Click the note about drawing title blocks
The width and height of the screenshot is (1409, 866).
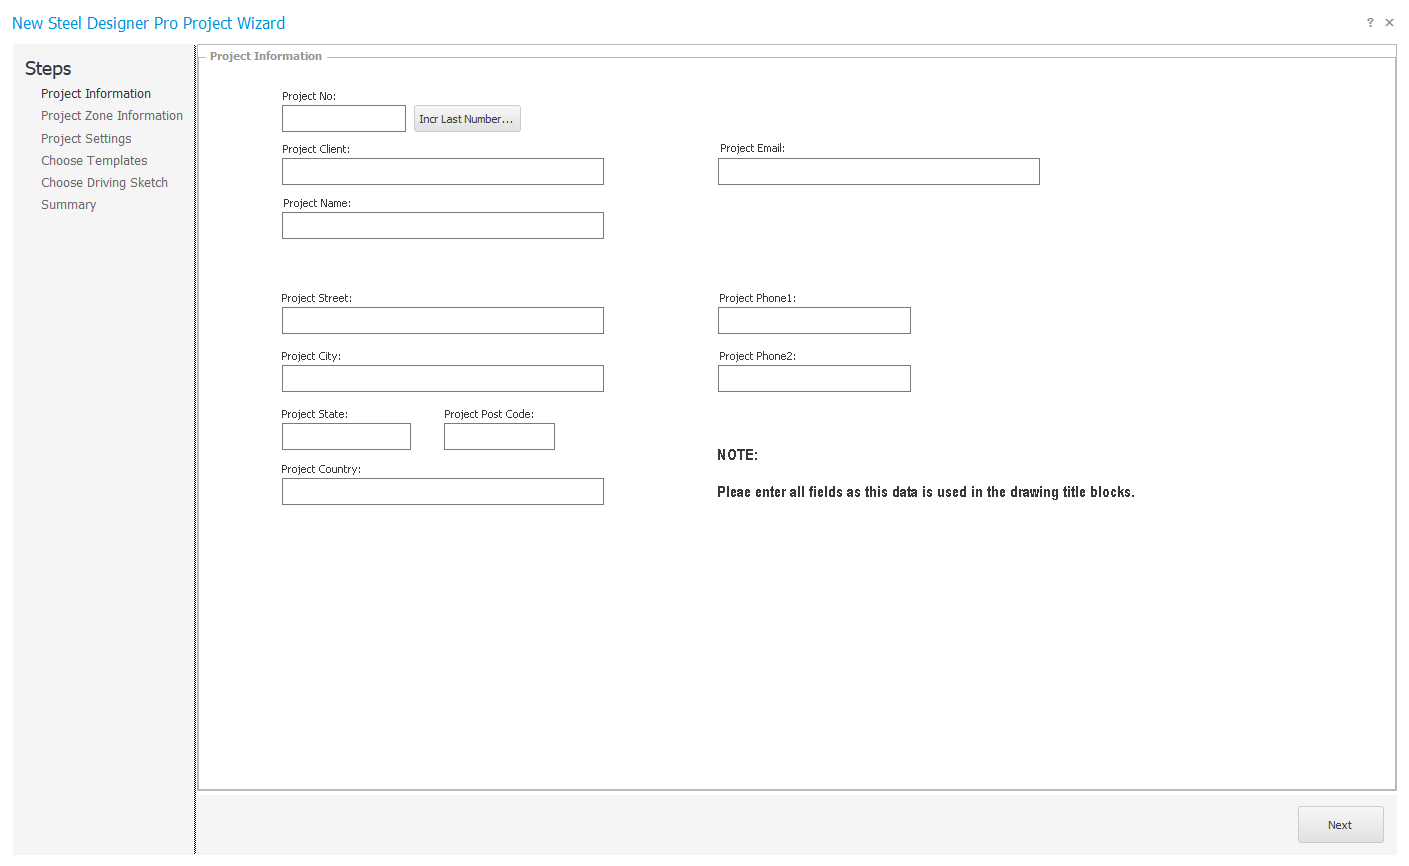(926, 492)
